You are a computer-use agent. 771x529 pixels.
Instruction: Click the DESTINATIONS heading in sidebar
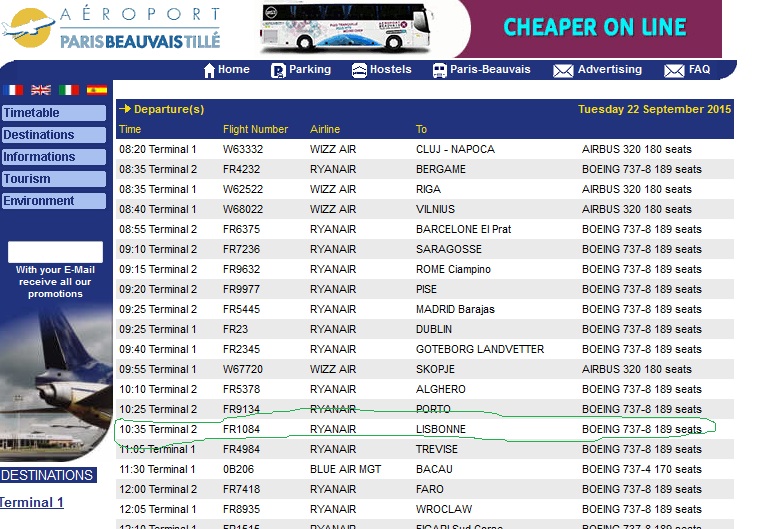pos(48,475)
